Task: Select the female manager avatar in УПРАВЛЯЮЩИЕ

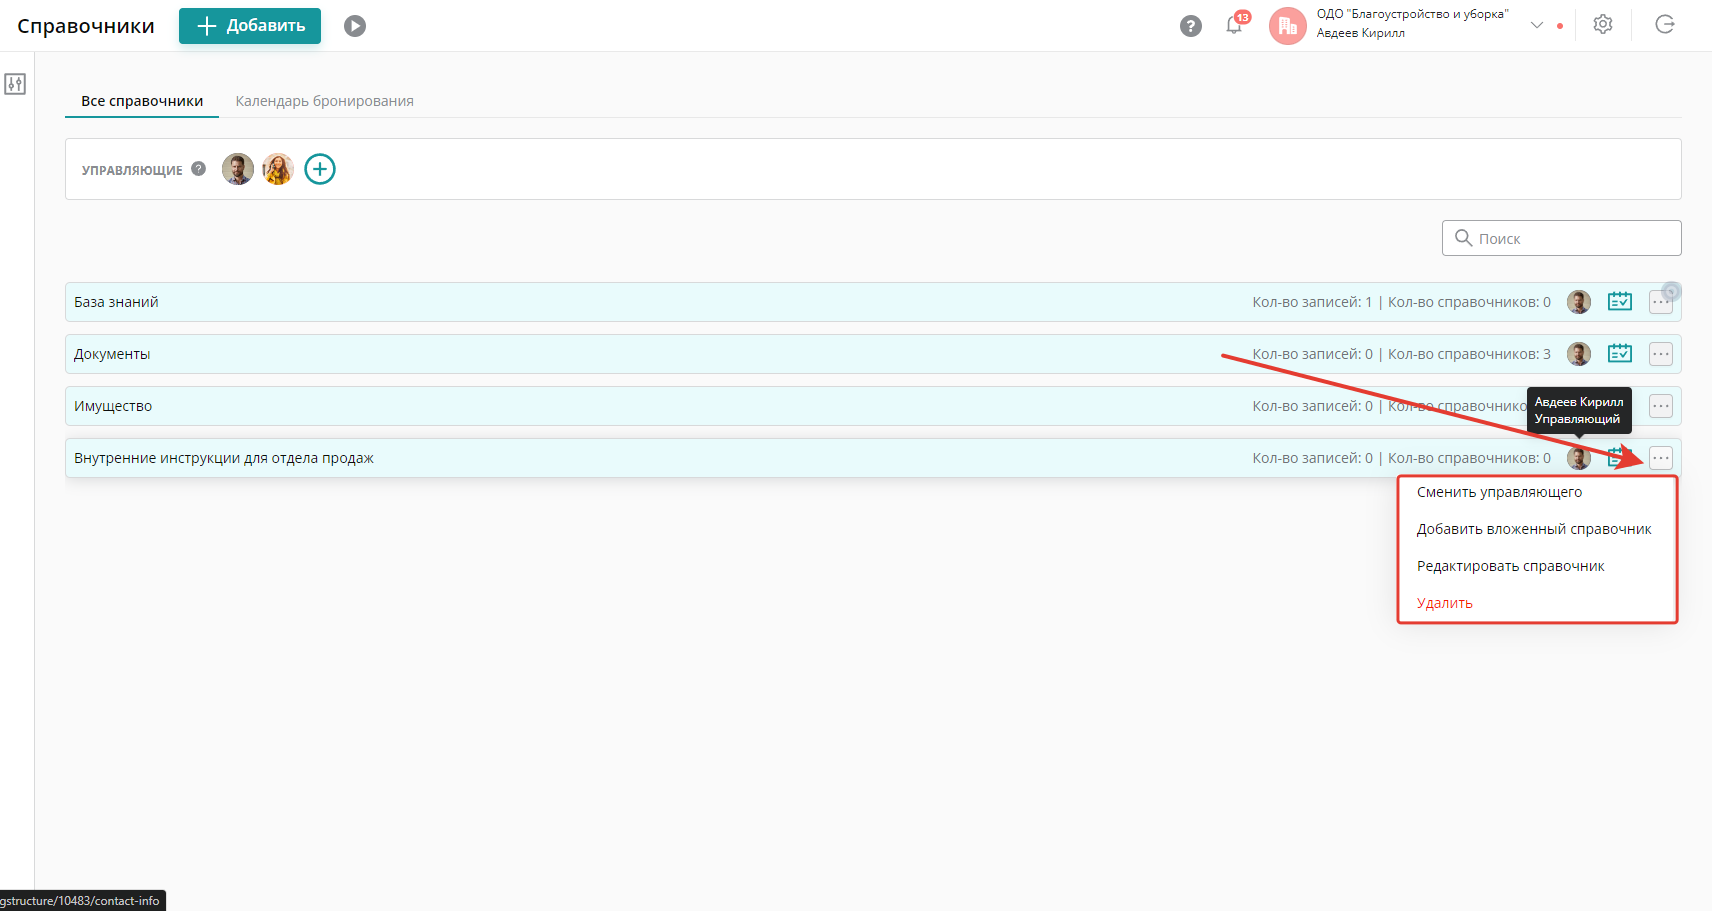Action: tap(278, 169)
